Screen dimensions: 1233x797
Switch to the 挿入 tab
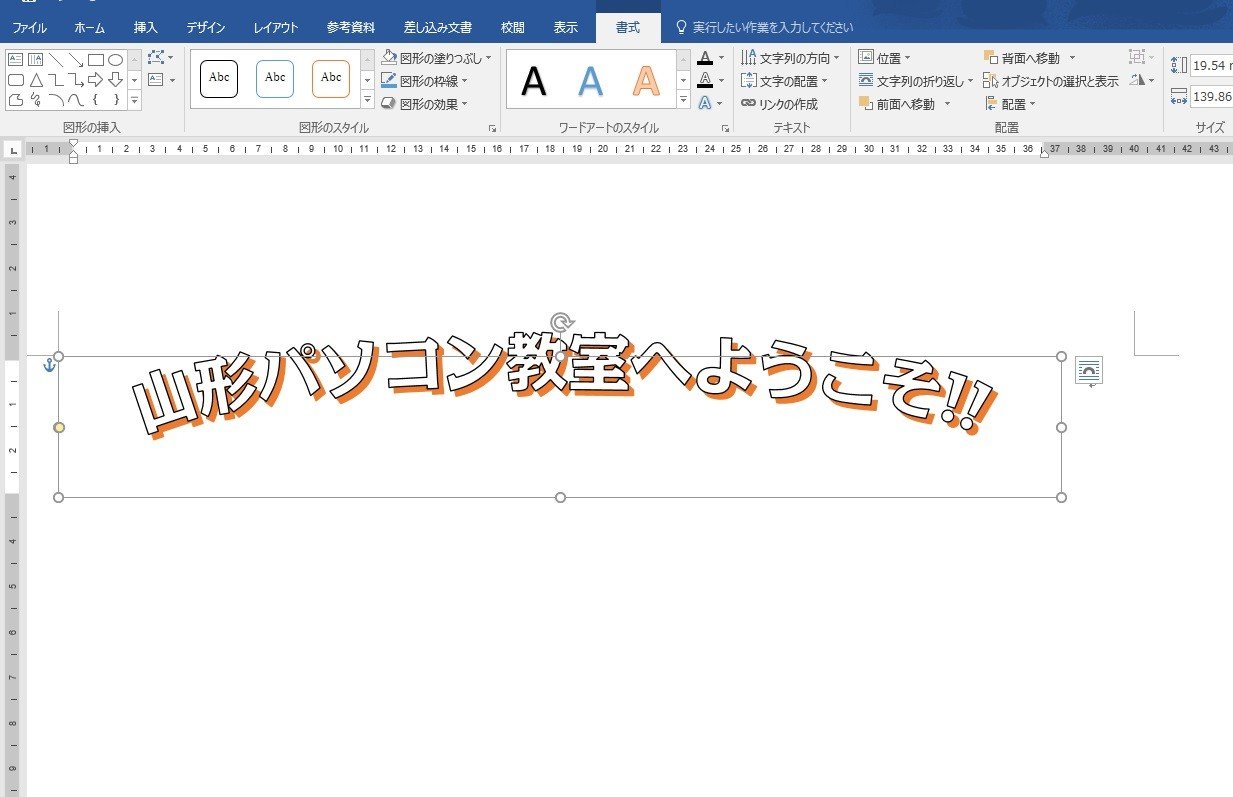pyautogui.click(x=146, y=28)
